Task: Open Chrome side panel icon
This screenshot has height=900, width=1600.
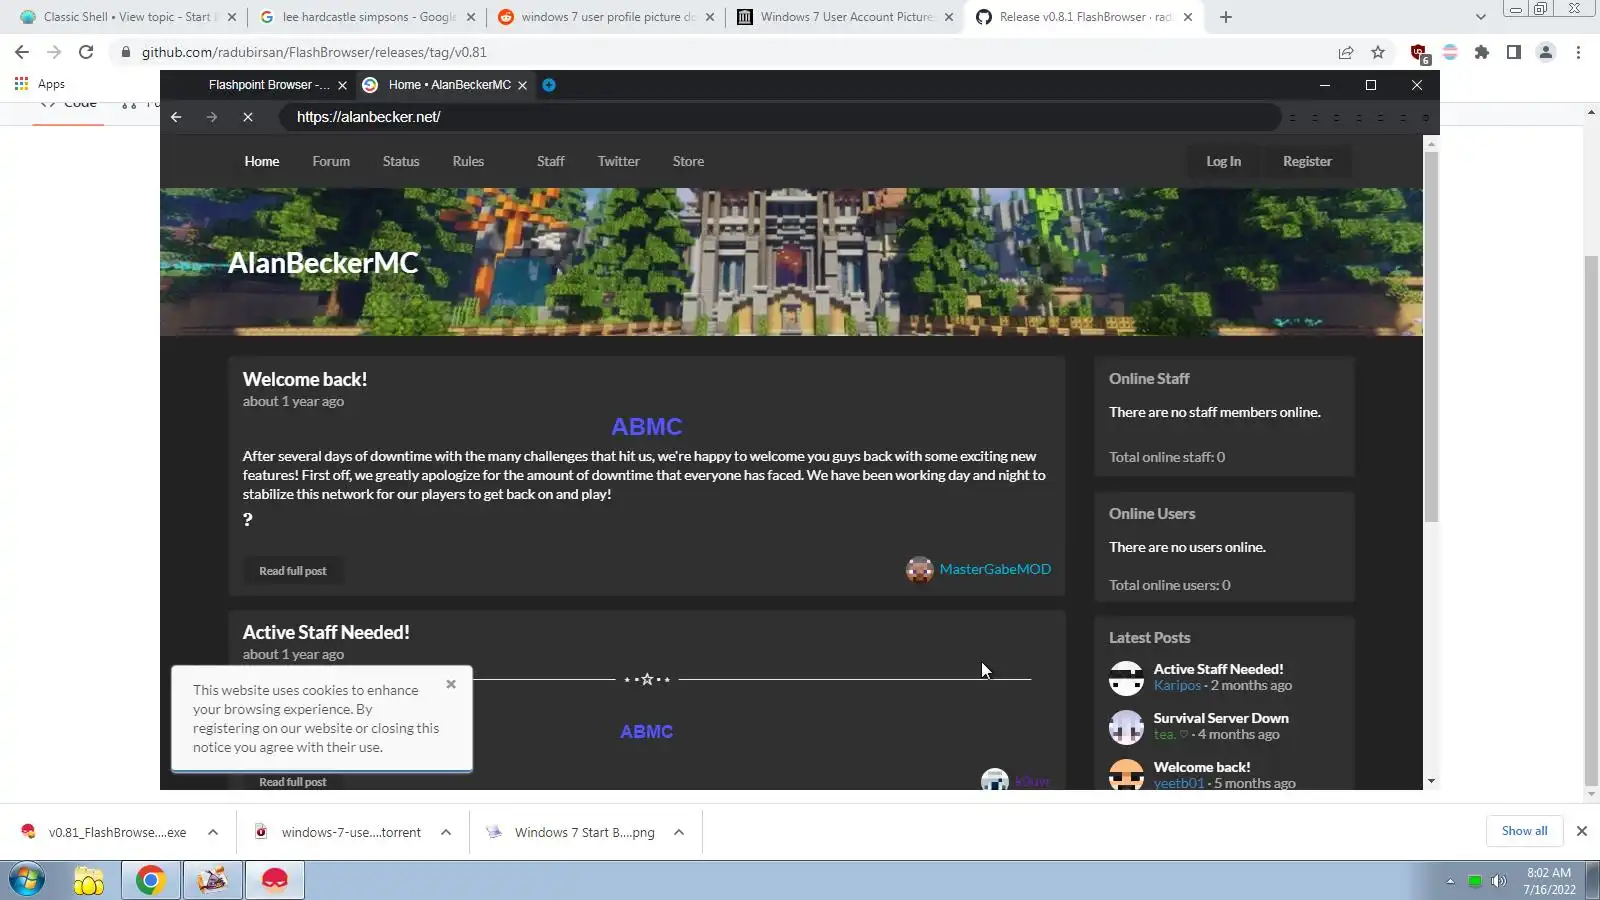Action: (x=1514, y=52)
